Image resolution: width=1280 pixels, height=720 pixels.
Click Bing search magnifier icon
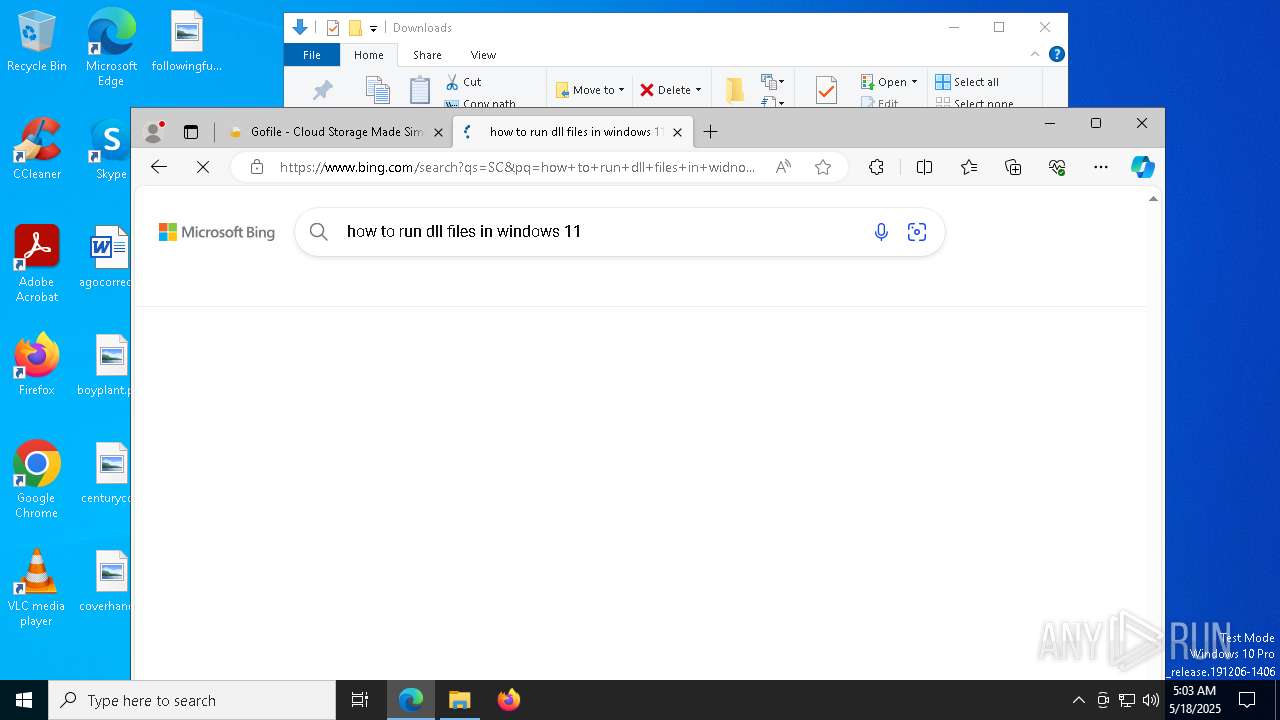tap(318, 232)
